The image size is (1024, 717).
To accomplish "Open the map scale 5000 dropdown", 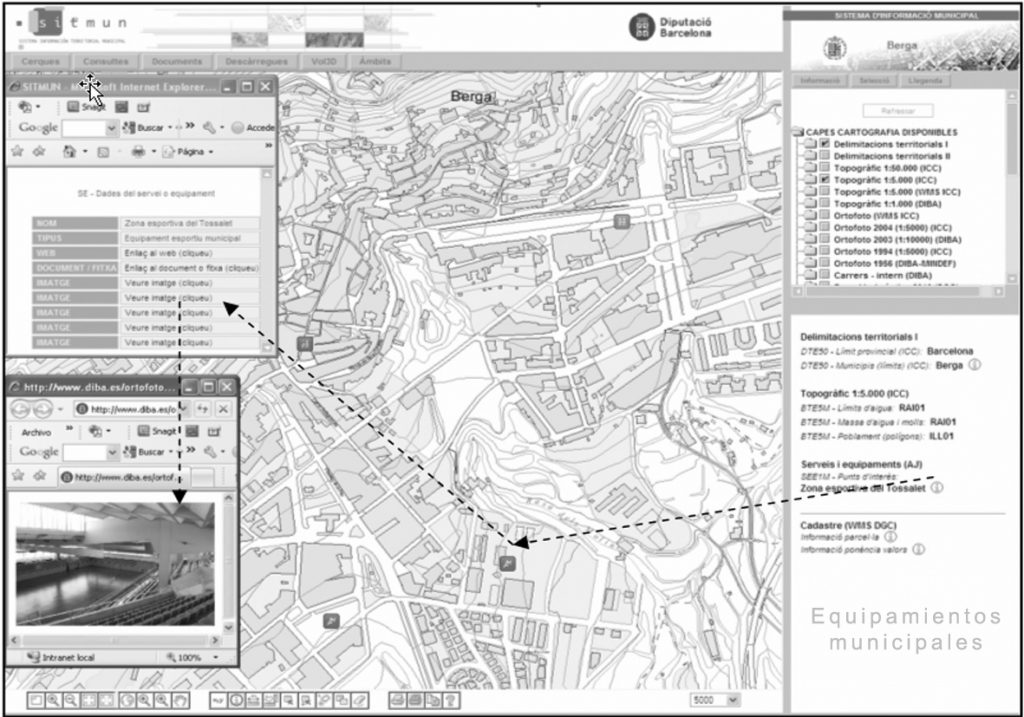I will point(733,700).
